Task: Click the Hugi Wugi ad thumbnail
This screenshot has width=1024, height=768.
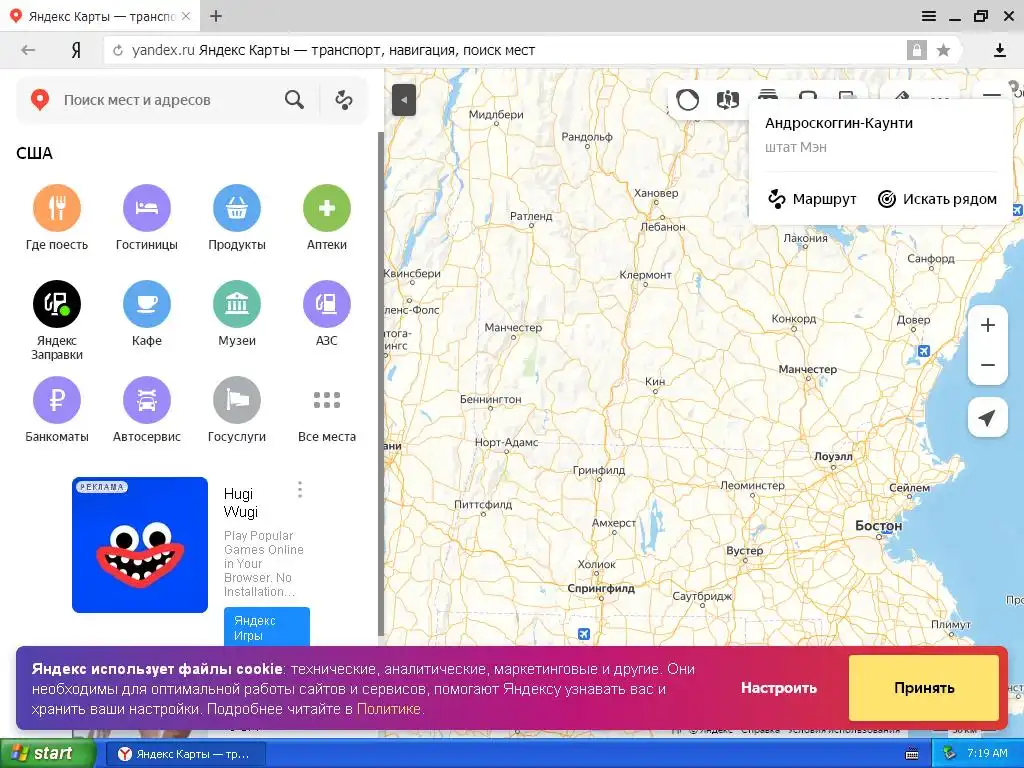Action: pyautogui.click(x=140, y=545)
